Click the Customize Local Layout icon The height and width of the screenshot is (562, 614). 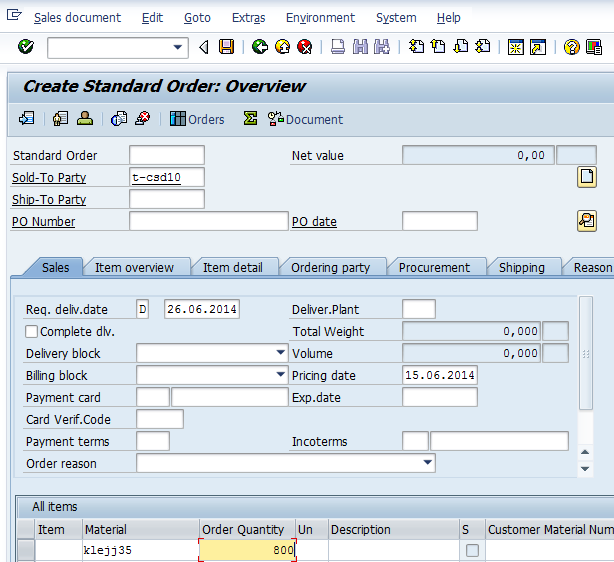click(x=594, y=47)
